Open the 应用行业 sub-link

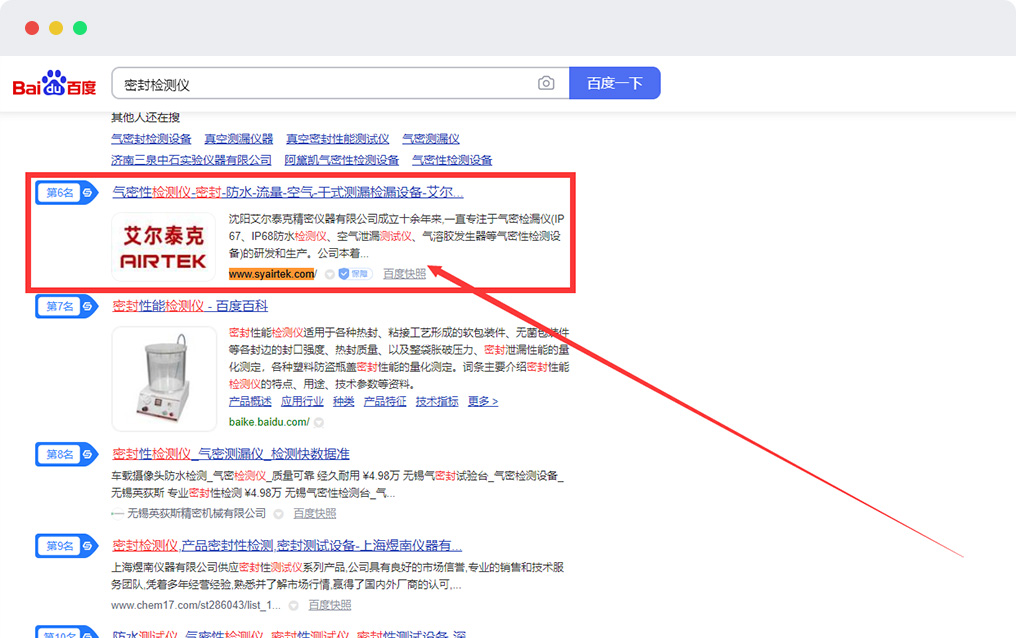[302, 402]
